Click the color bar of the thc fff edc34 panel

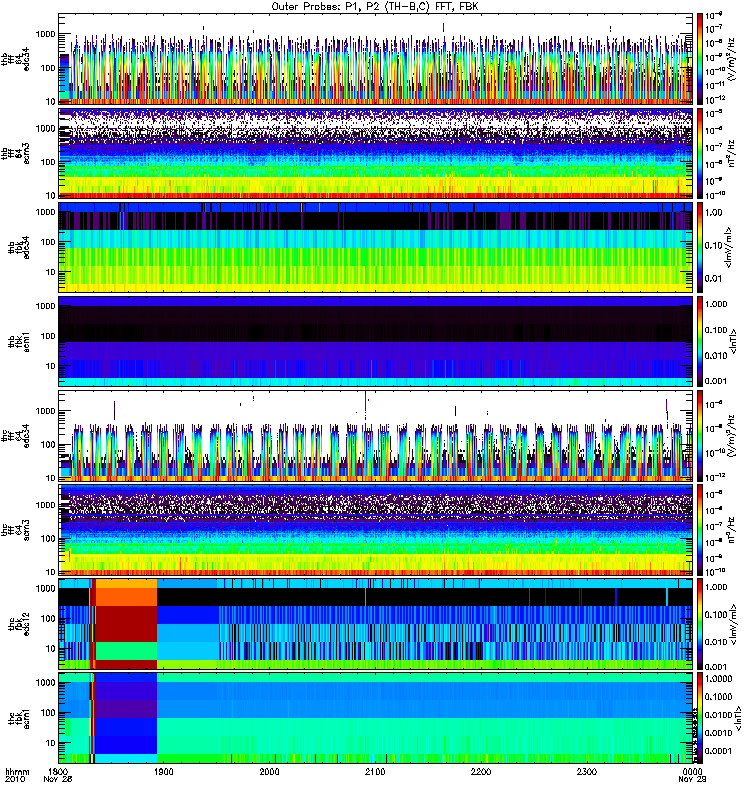coord(699,436)
